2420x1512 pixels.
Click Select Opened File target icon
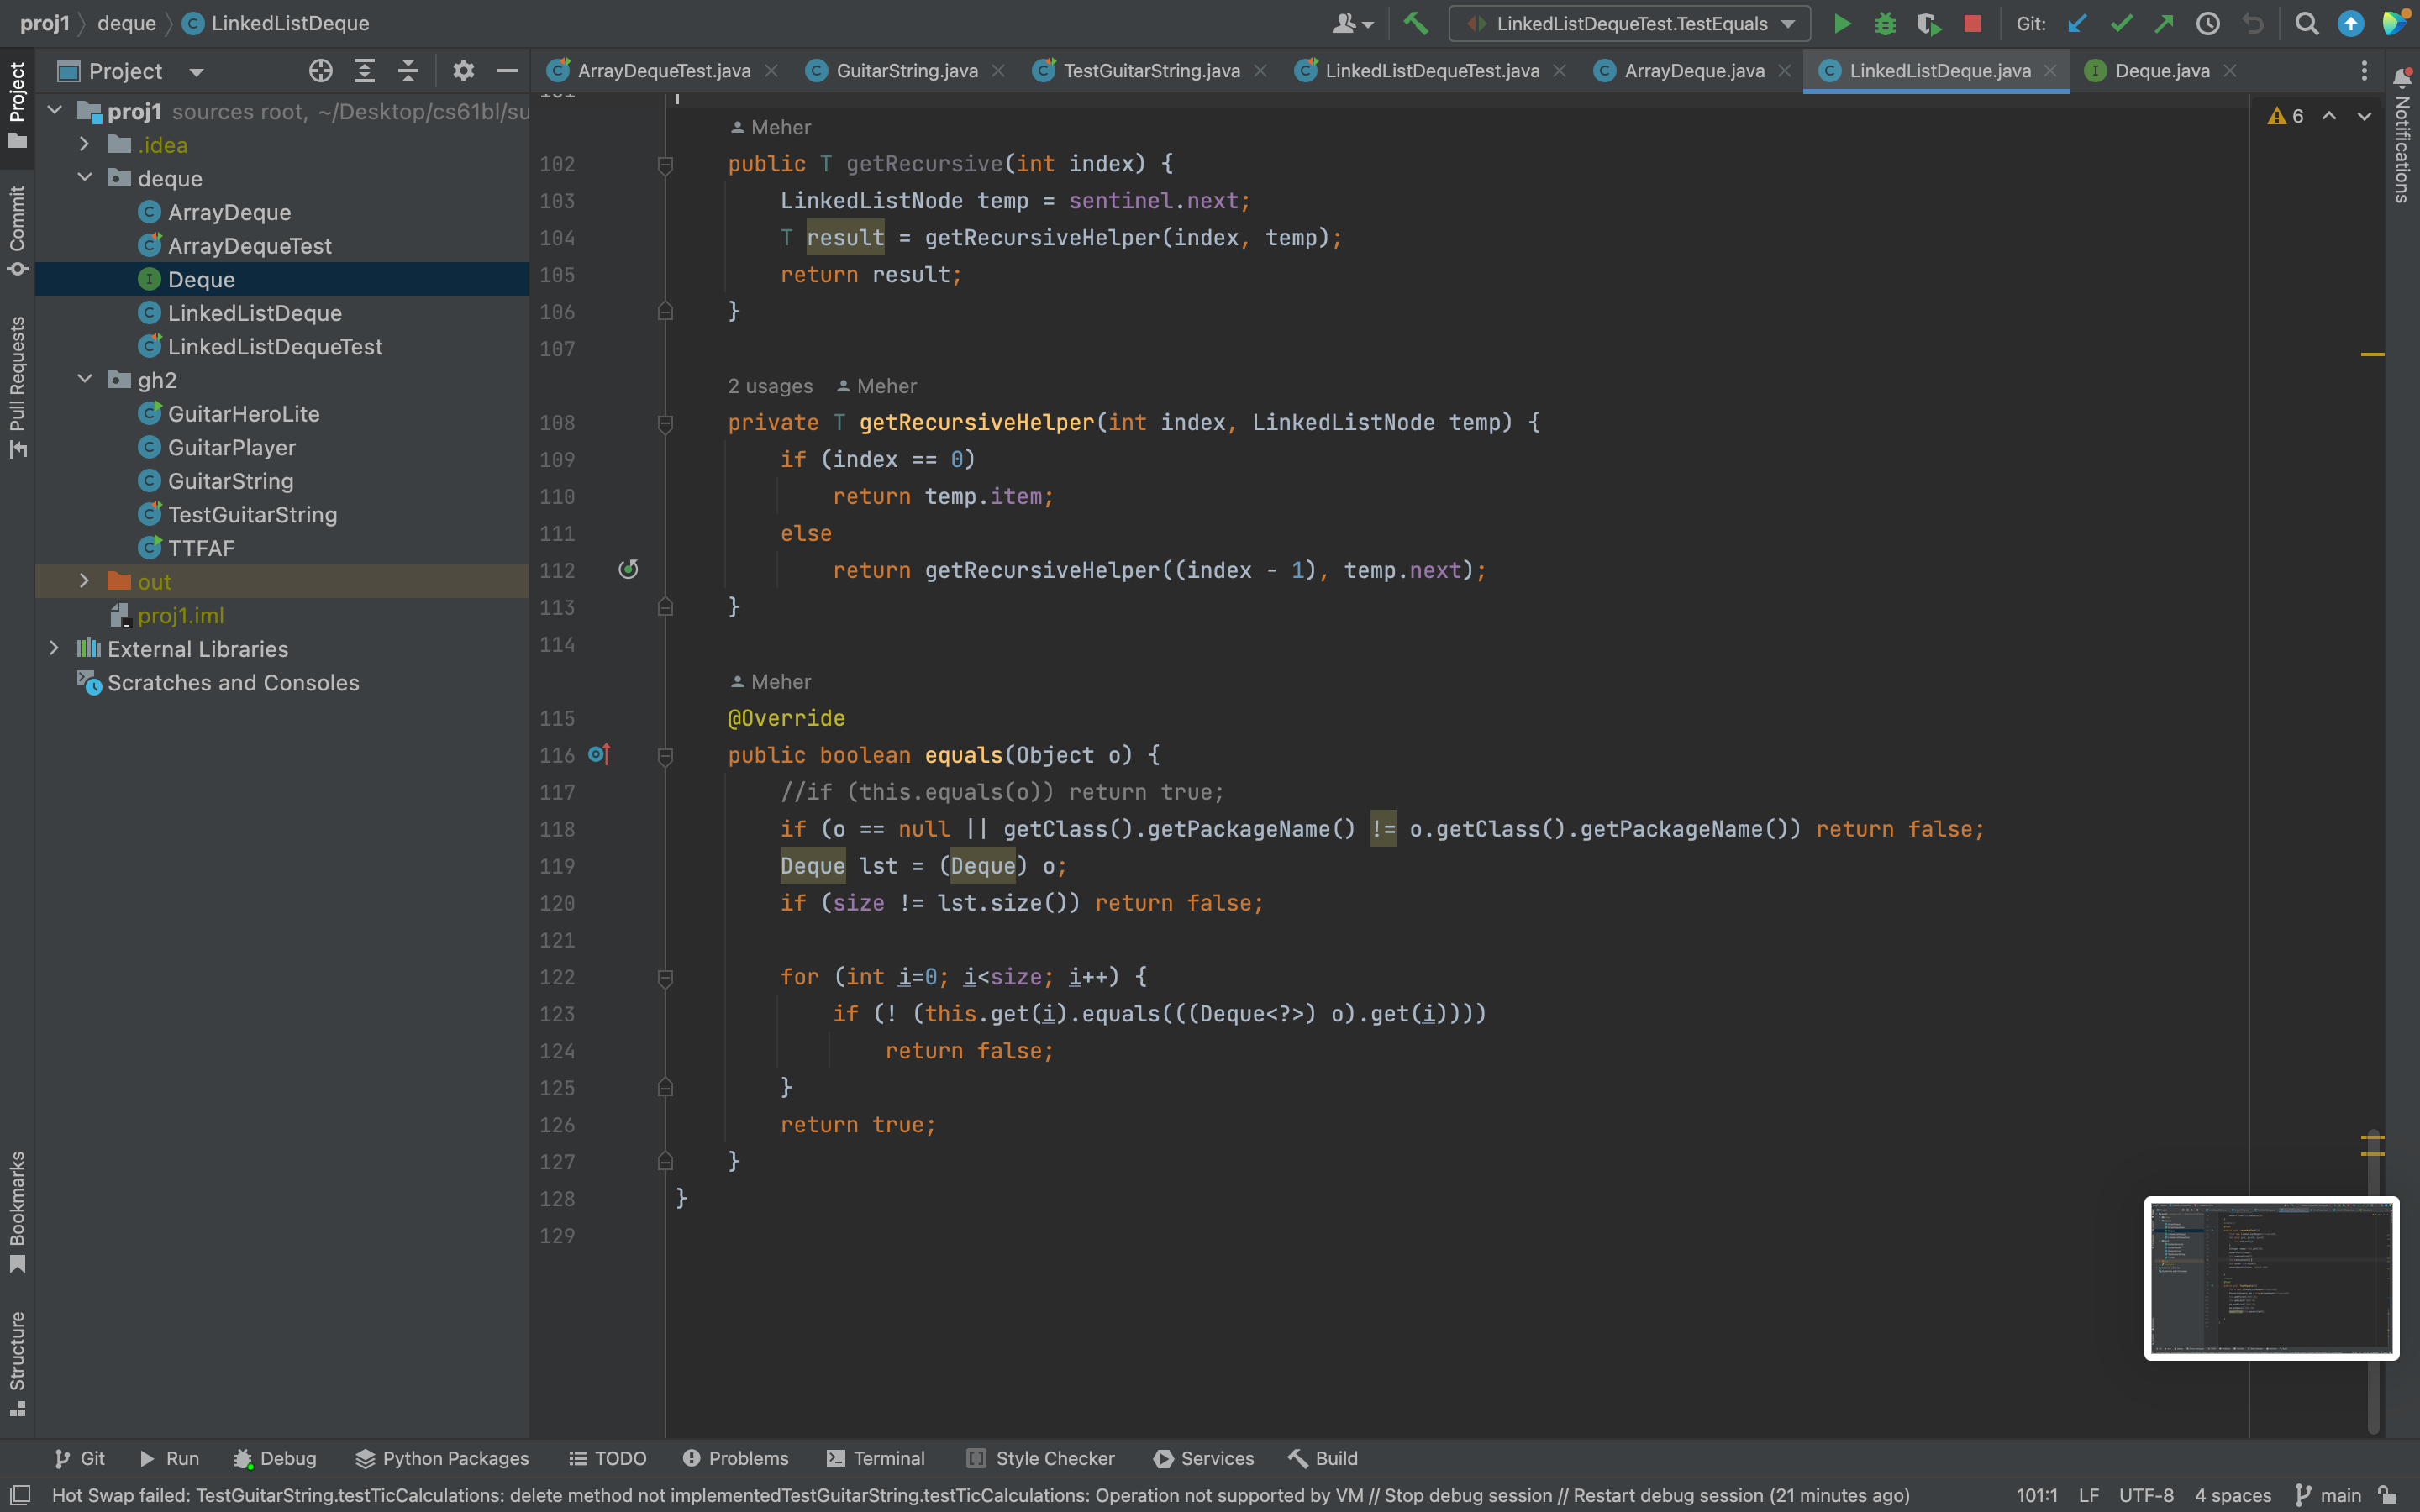tap(320, 71)
